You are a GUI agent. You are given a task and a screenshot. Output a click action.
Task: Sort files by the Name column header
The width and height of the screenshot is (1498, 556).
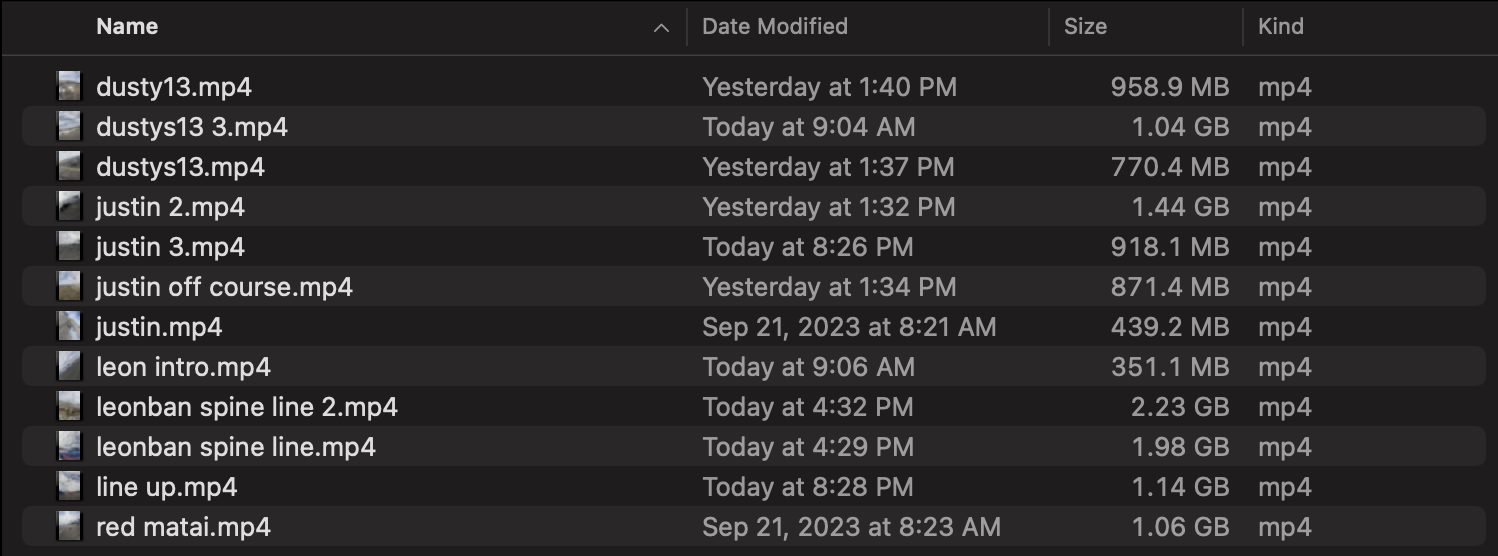(x=127, y=27)
